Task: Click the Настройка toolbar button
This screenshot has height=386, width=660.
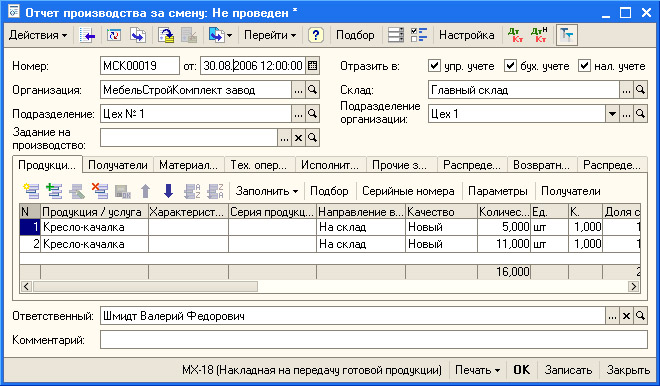Action: point(466,35)
